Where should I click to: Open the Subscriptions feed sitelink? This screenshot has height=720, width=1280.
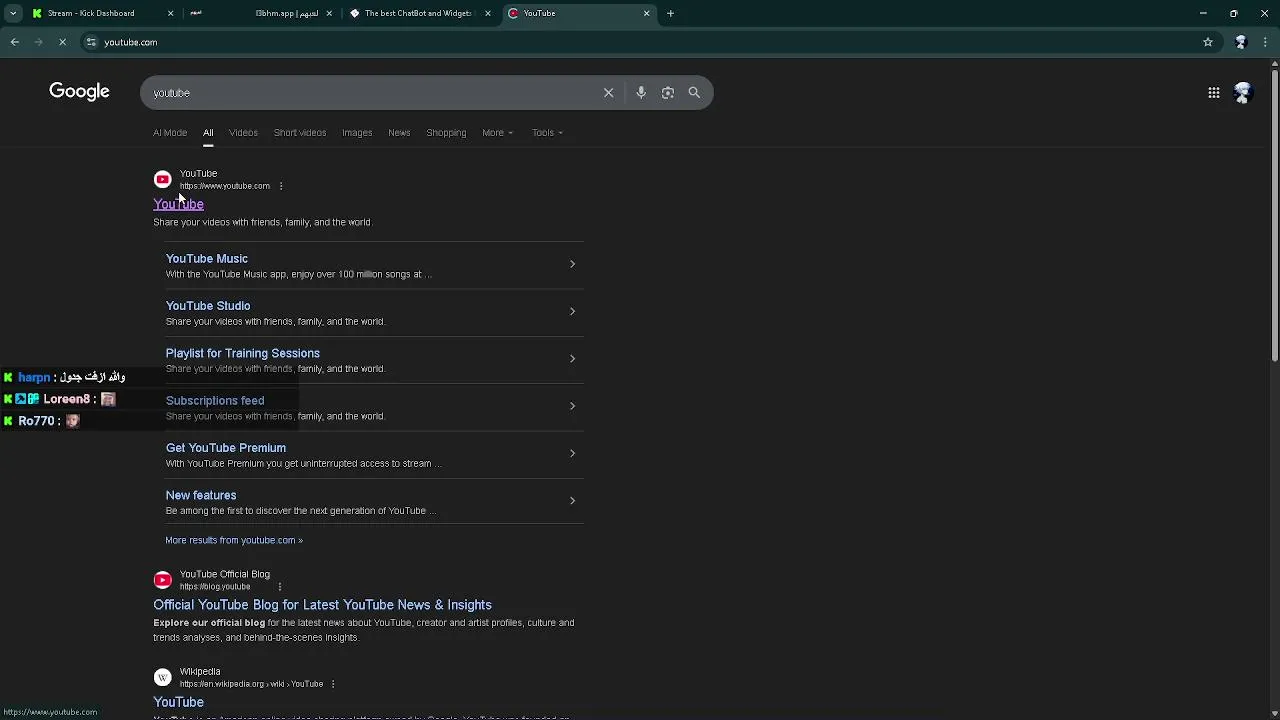(x=215, y=400)
